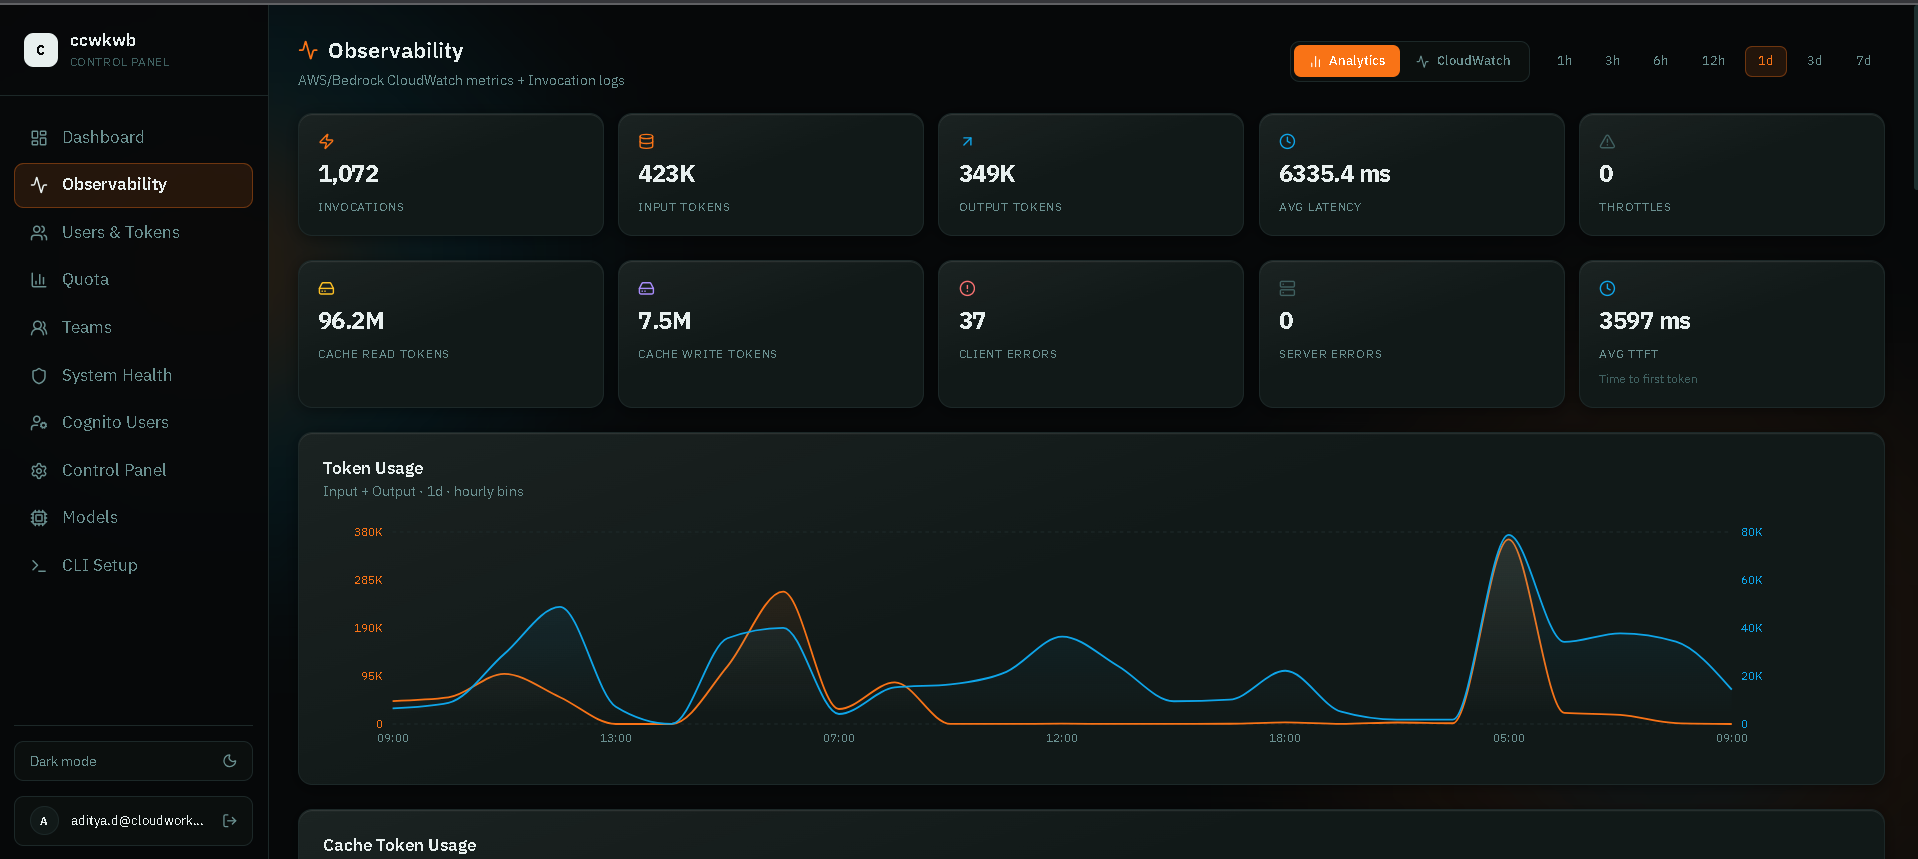The image size is (1918, 859).
Task: Select the 3d time range
Action: [x=1814, y=61]
